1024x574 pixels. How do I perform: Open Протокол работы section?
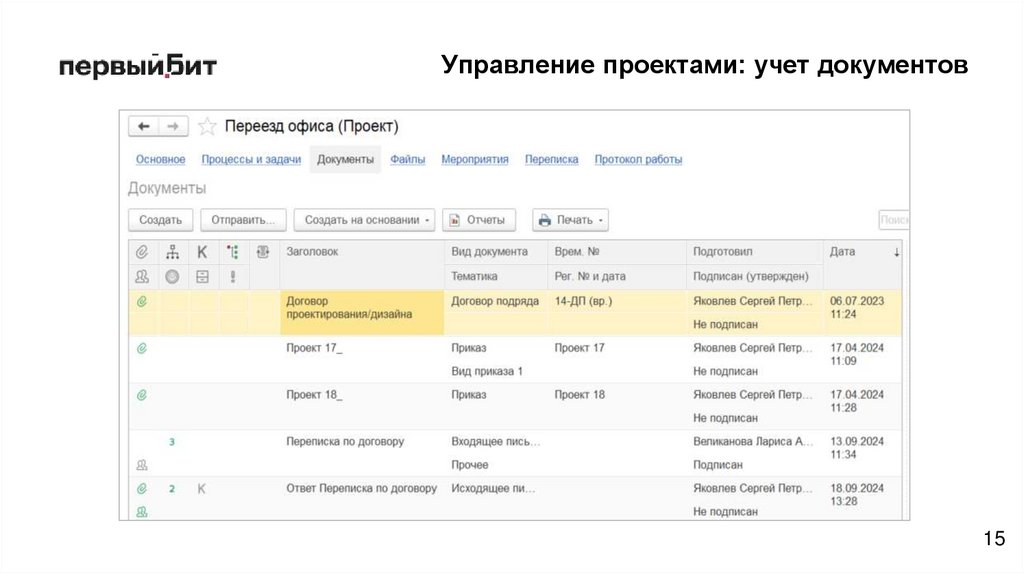pos(638,159)
